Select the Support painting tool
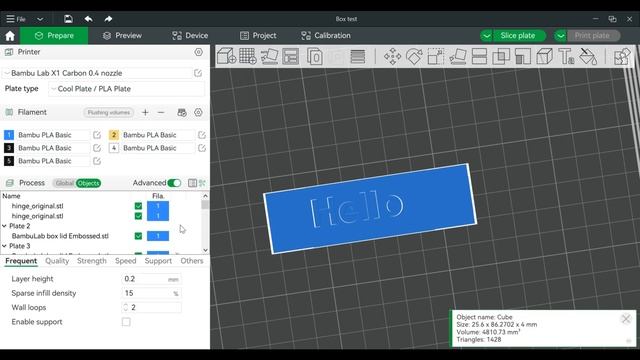The width and height of the screenshot is (640, 360). [x=523, y=56]
